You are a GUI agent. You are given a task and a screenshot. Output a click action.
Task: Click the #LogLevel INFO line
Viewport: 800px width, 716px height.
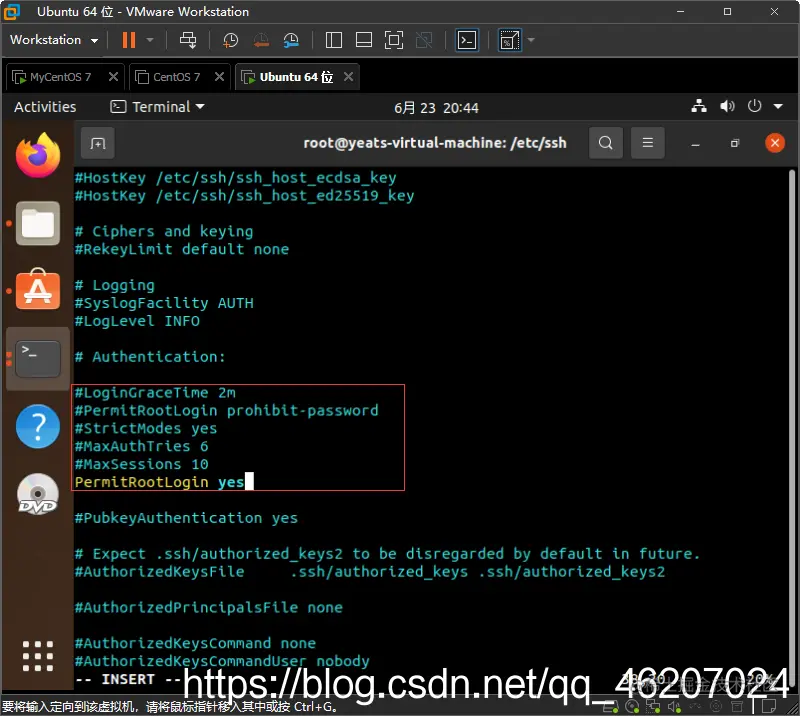coord(137,321)
